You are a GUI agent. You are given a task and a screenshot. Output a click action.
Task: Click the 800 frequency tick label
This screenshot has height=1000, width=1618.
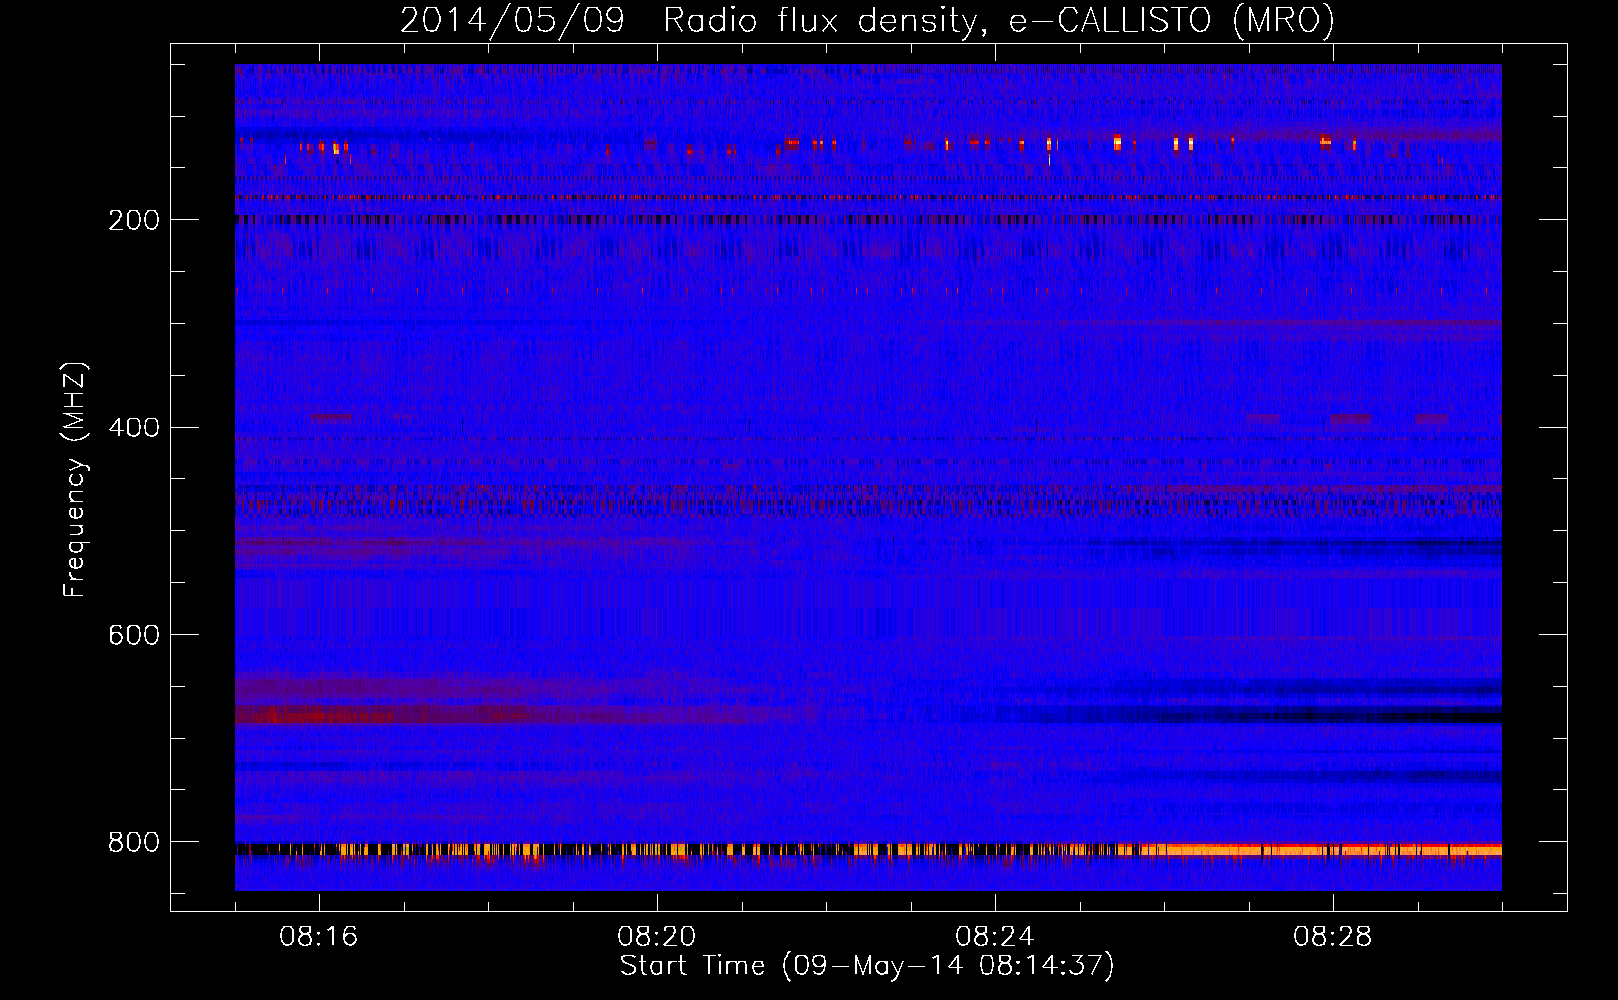(134, 842)
